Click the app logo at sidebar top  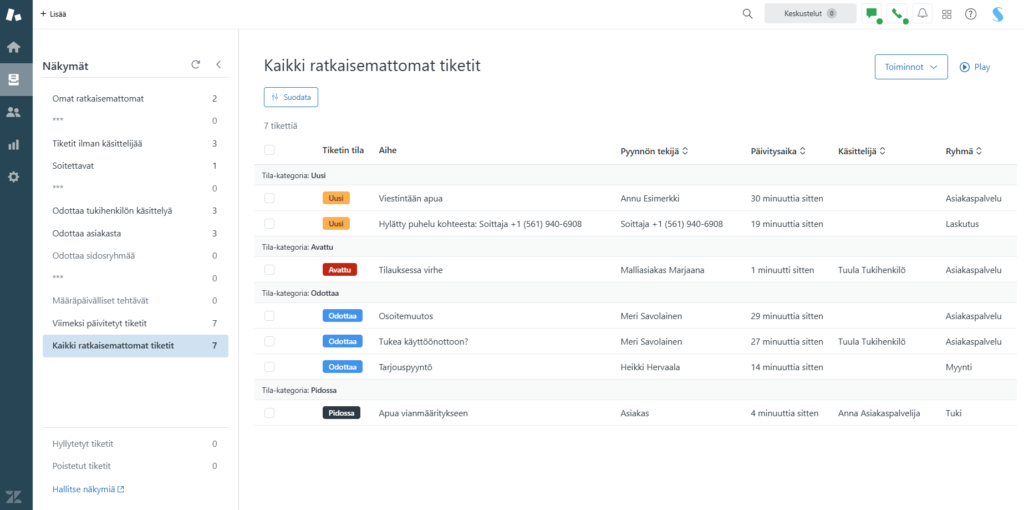click(13, 14)
